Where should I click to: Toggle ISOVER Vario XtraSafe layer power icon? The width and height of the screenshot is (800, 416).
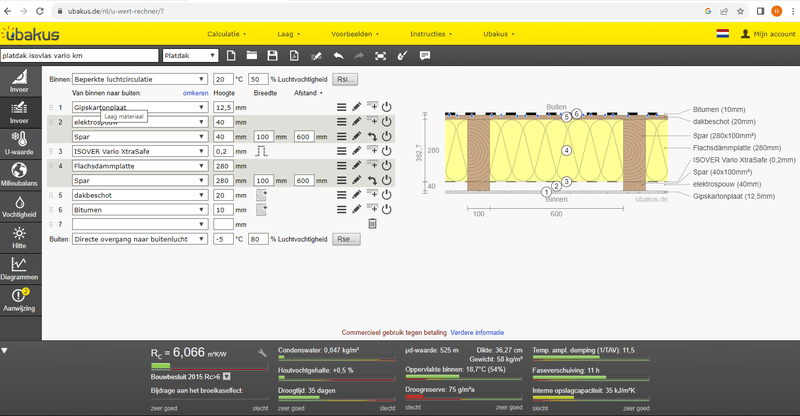coord(387,151)
